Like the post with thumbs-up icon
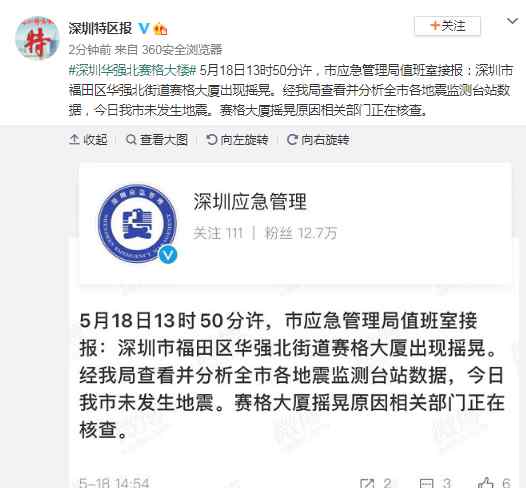This screenshot has height=488, width=526. [x=486, y=482]
